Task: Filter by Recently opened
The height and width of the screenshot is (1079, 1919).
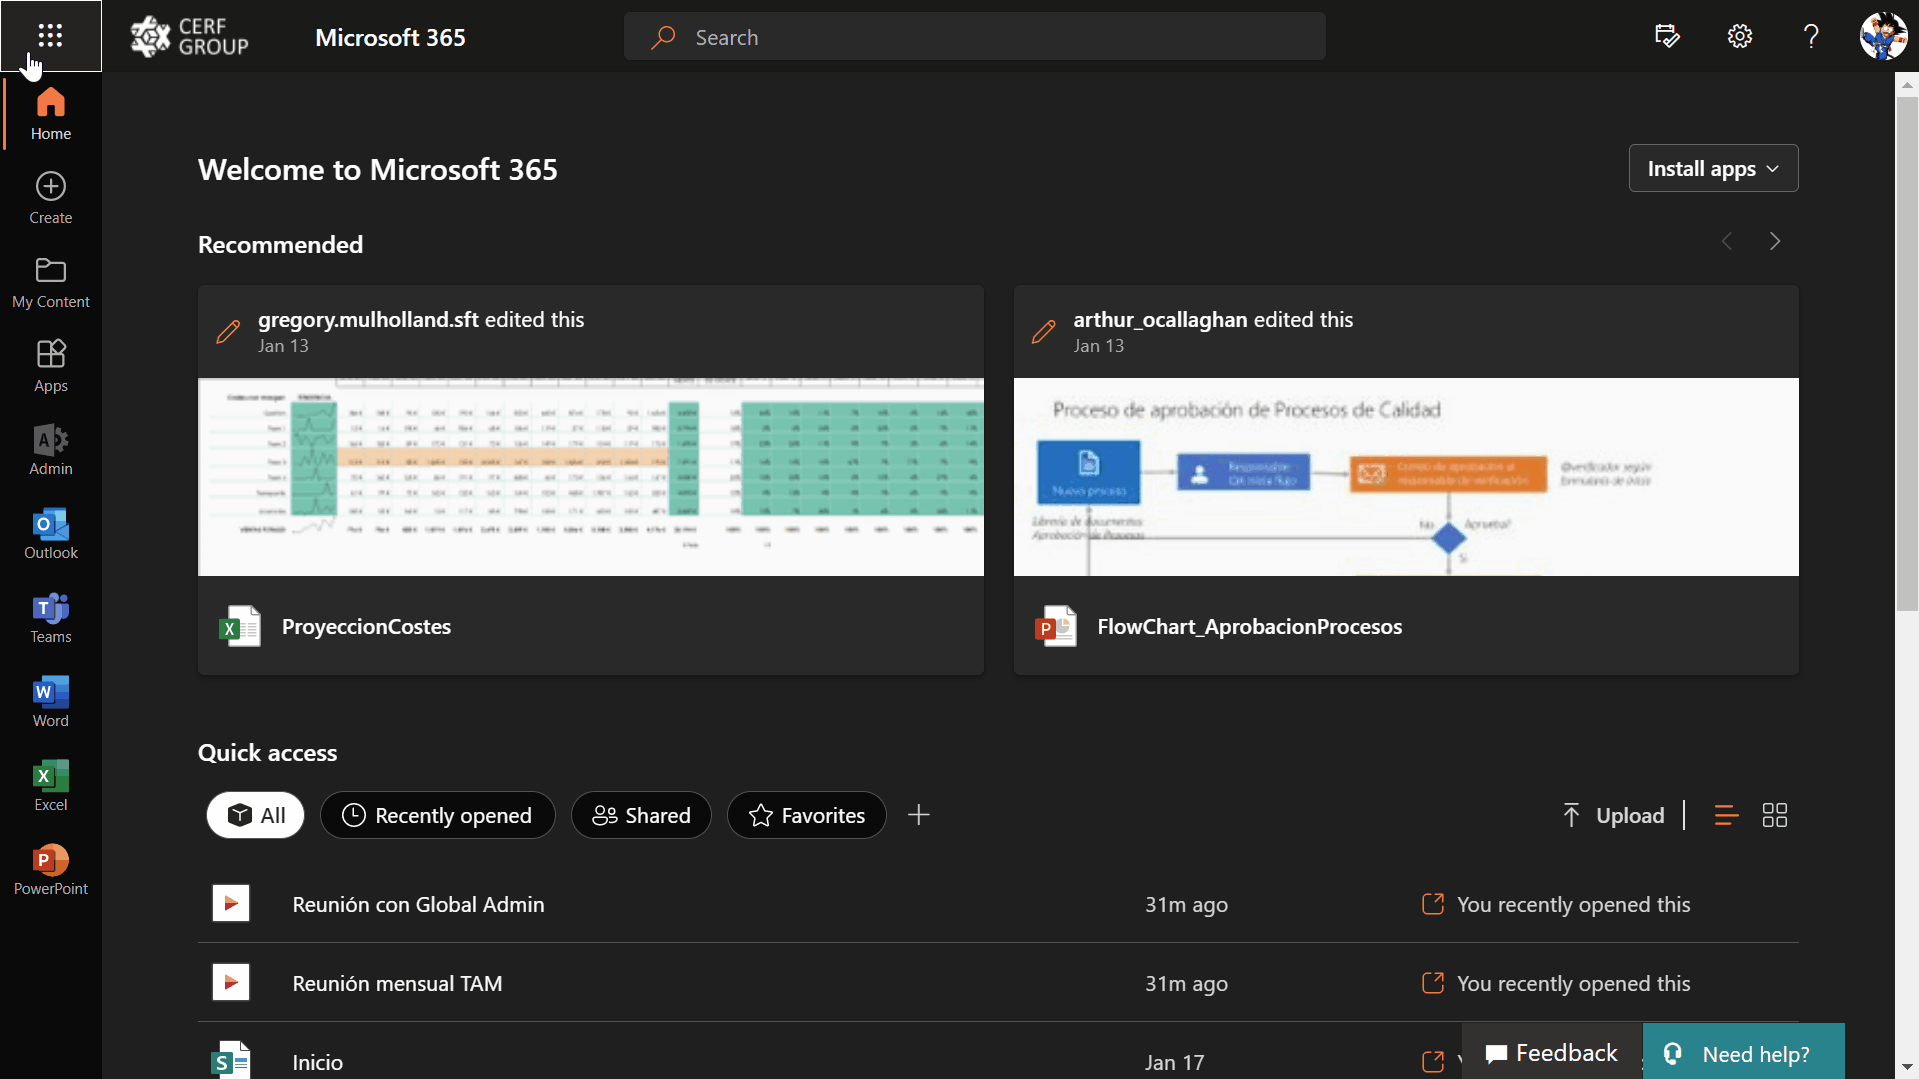Action: tap(437, 815)
